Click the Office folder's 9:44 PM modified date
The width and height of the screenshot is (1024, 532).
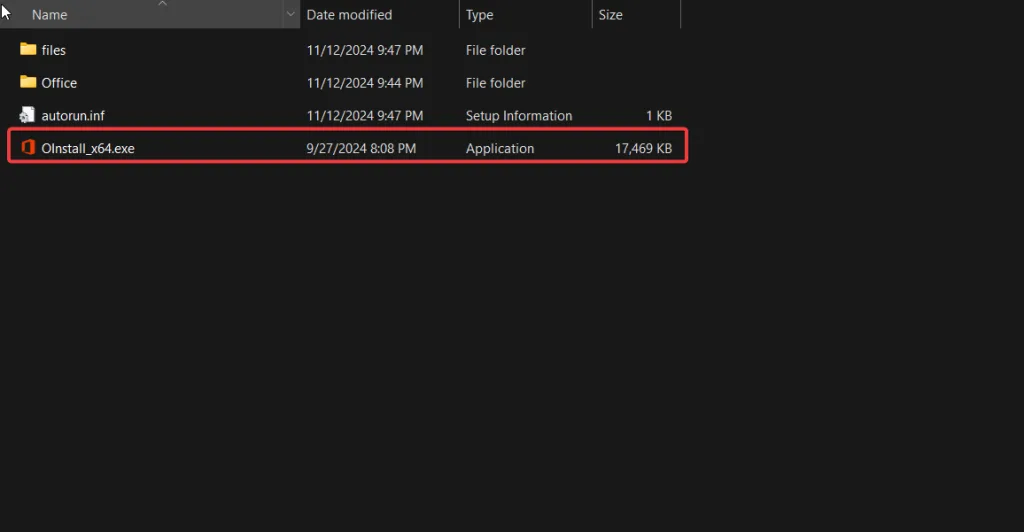365,83
